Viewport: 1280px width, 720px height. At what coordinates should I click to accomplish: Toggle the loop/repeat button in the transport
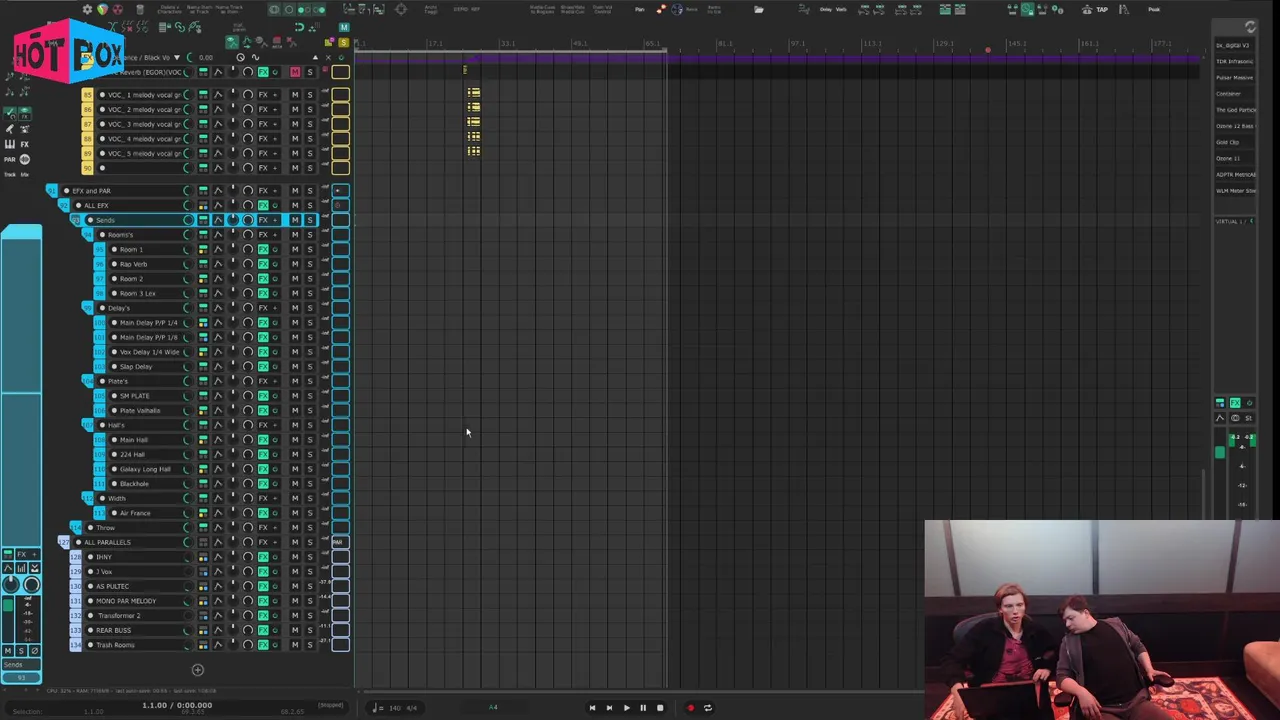pyautogui.click(x=708, y=708)
